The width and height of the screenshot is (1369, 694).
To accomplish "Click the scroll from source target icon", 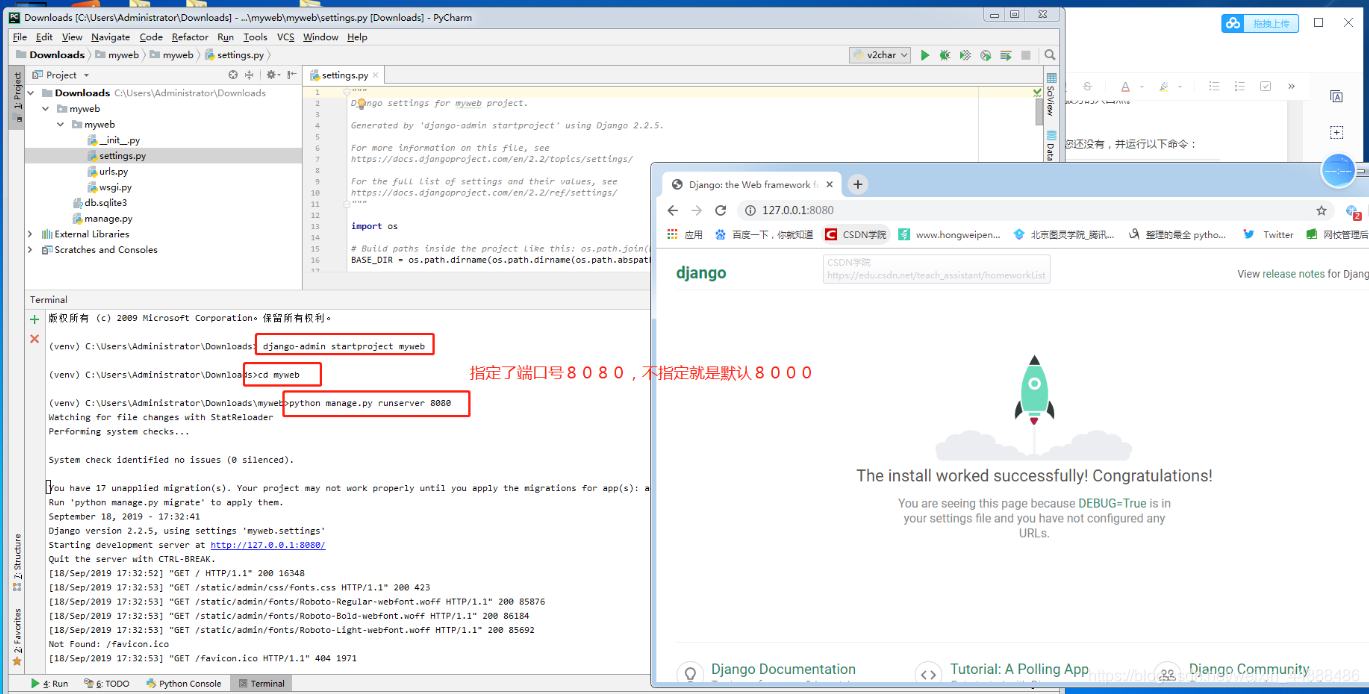I will 234,75.
